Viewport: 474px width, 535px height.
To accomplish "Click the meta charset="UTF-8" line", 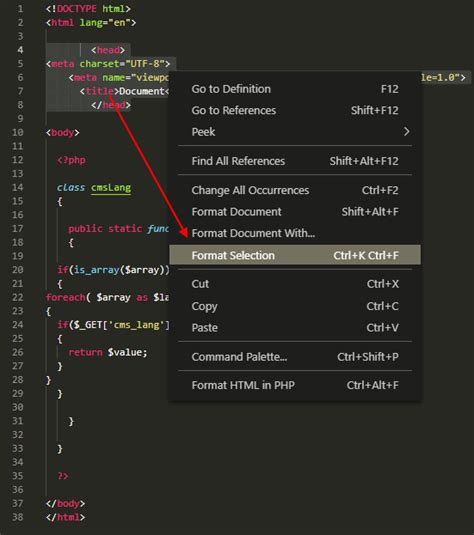I will 108,64.
